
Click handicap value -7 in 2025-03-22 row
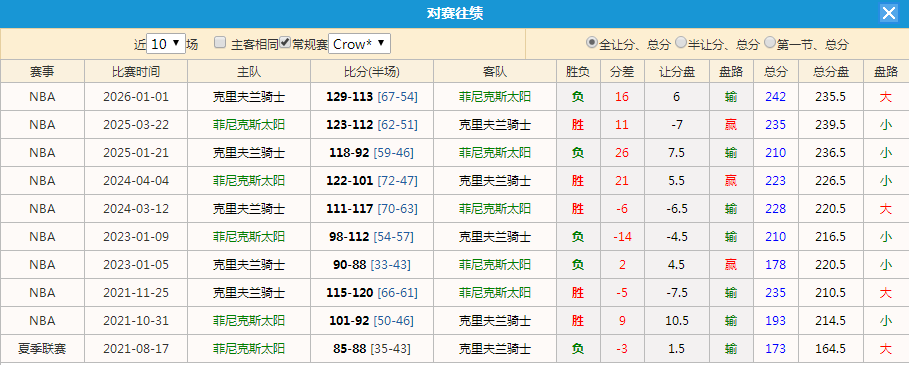point(677,125)
